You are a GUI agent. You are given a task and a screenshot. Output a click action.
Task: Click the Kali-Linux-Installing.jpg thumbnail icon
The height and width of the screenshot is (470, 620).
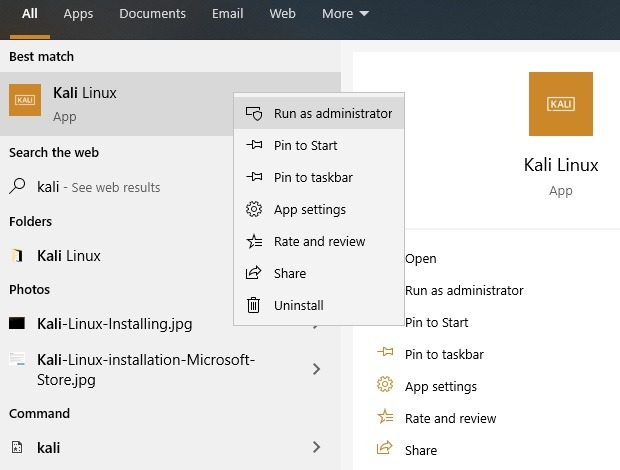point(17,323)
